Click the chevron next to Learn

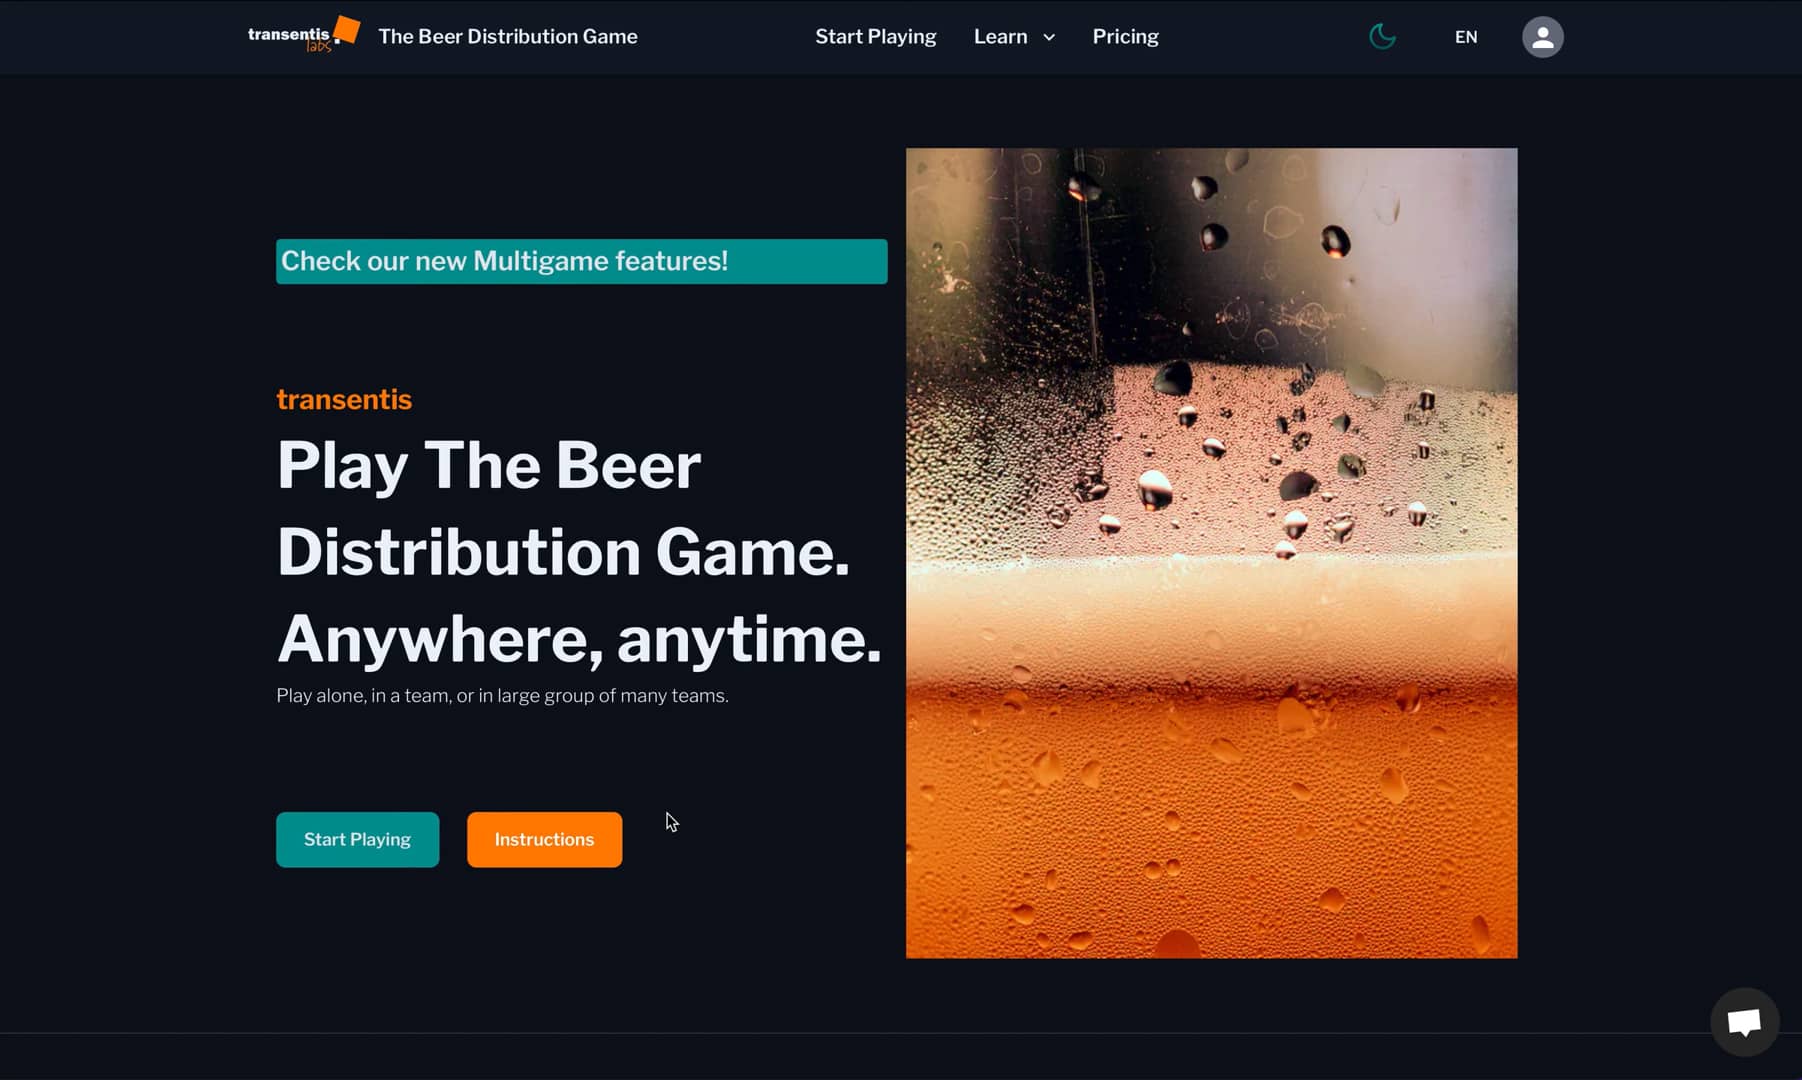coord(1048,37)
